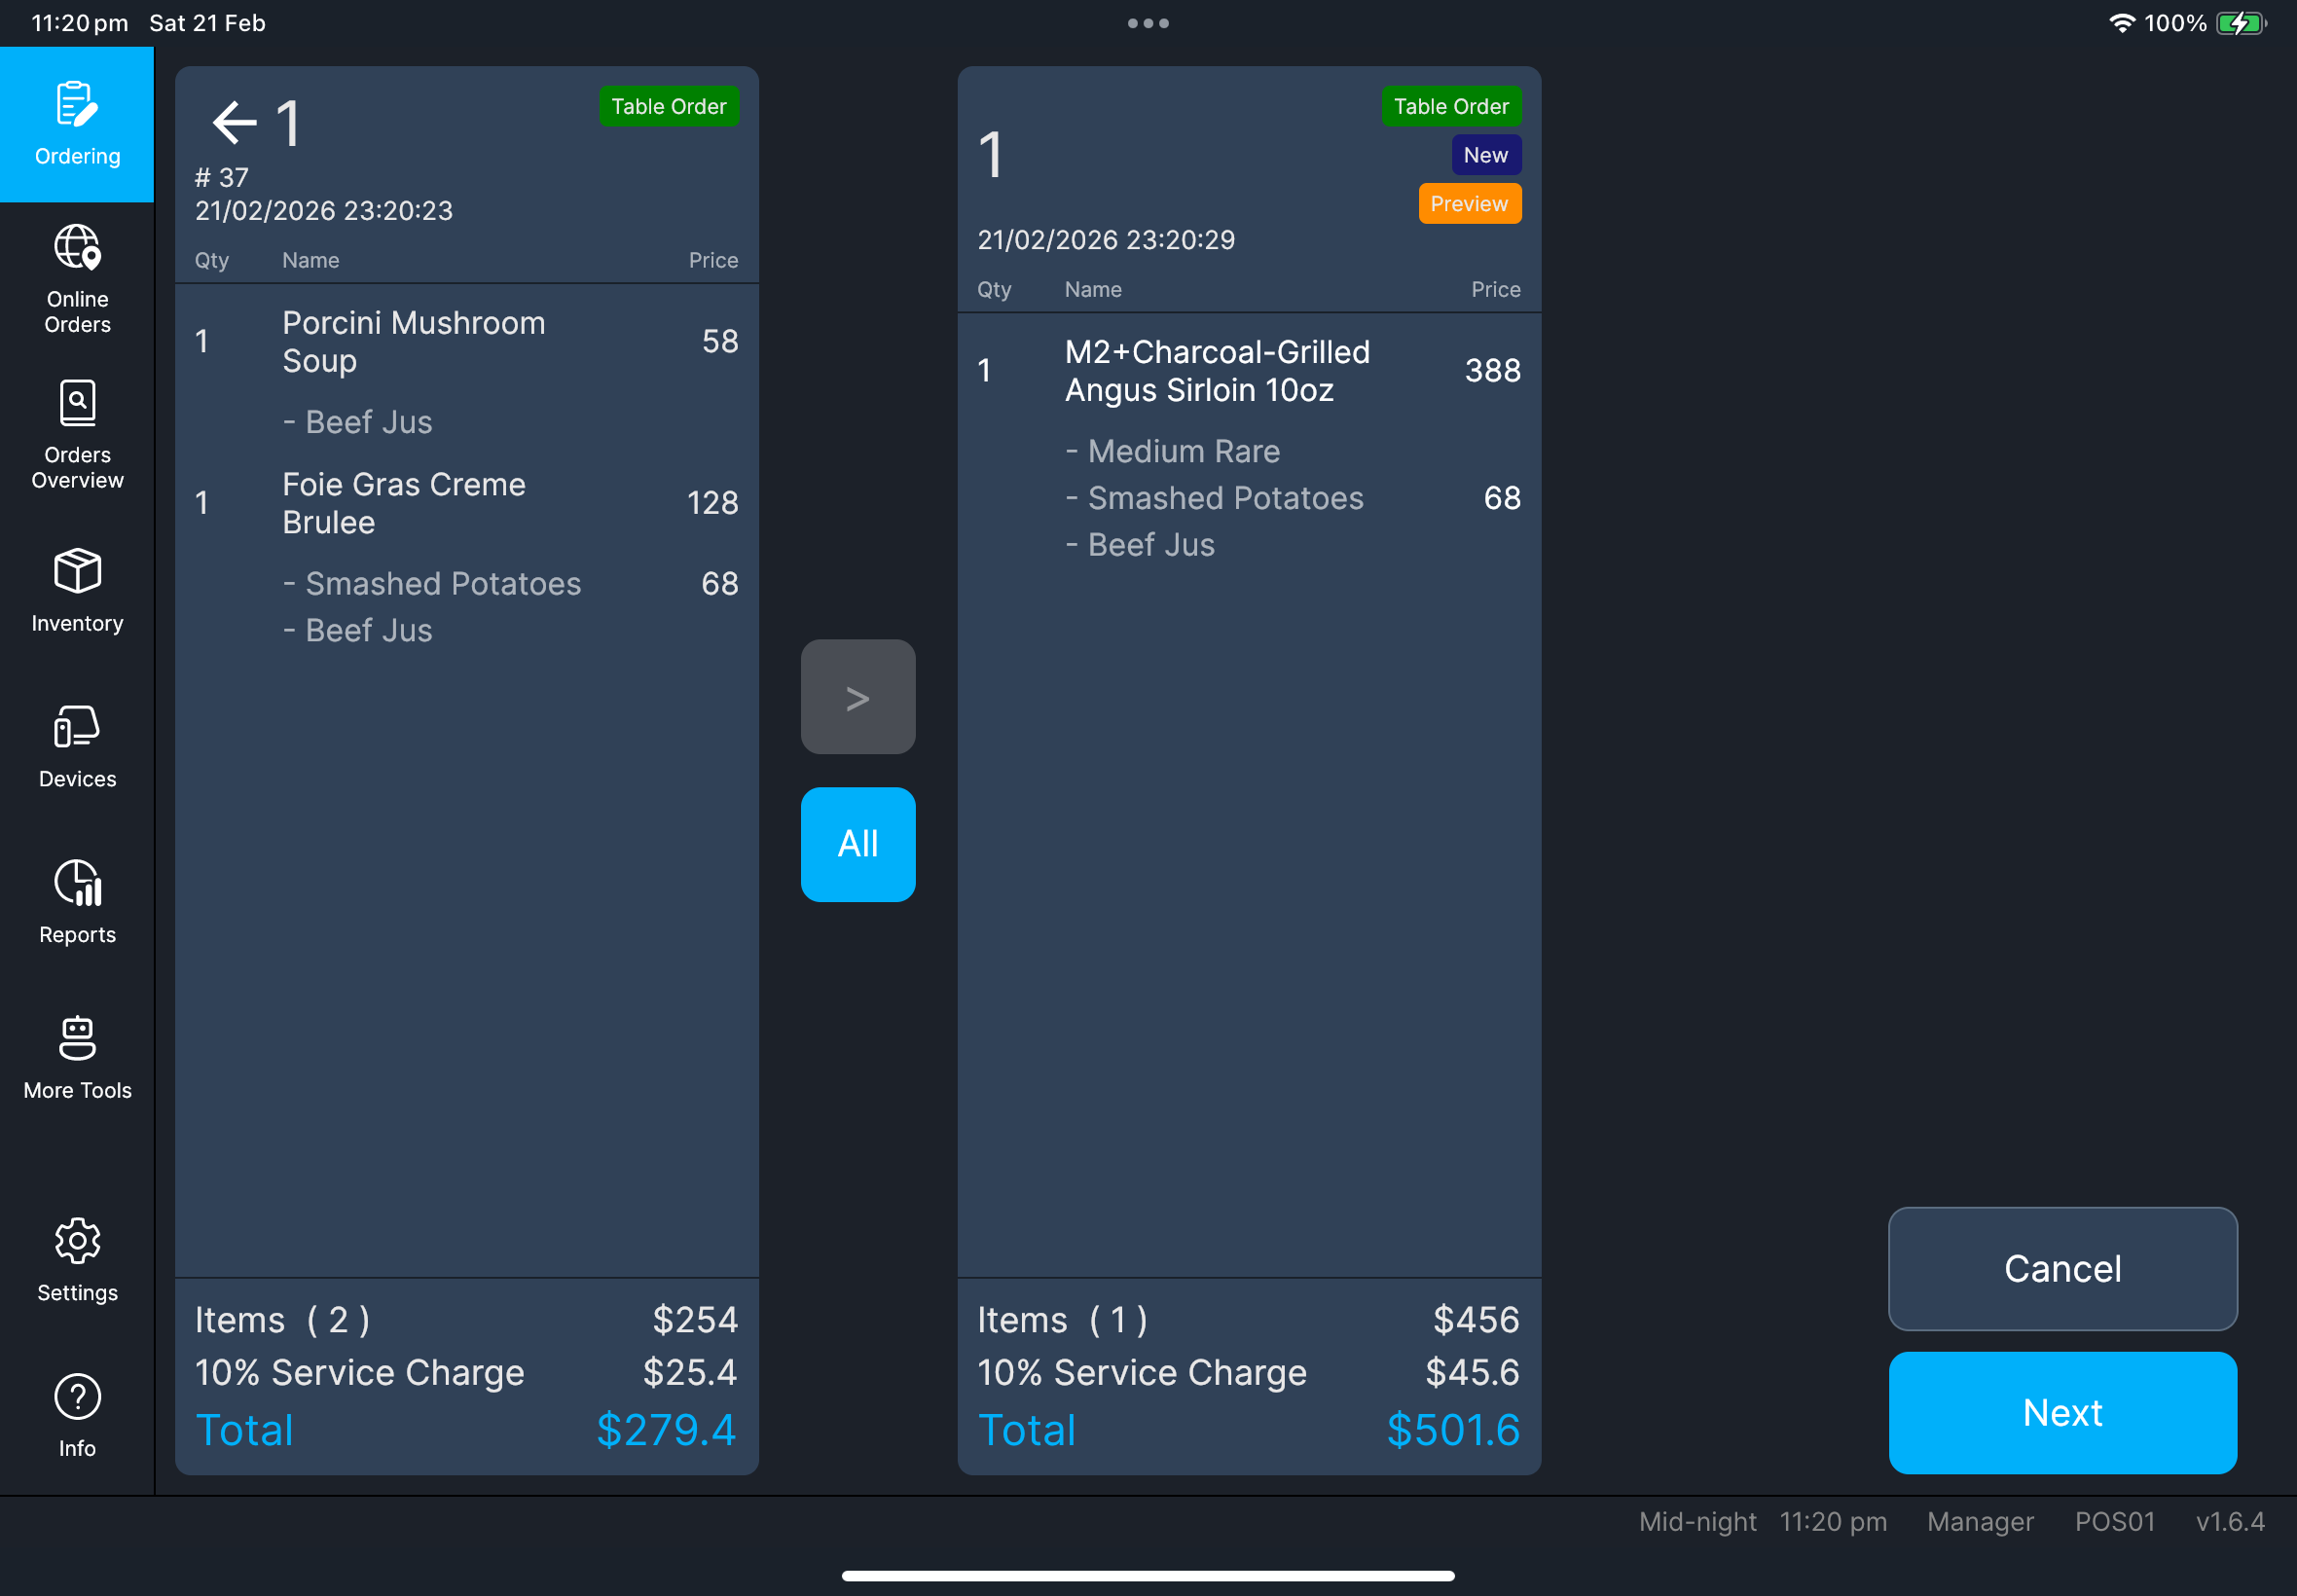This screenshot has height=1596, width=2297.
Task: Click the Preview badge on the right order
Action: [1468, 203]
